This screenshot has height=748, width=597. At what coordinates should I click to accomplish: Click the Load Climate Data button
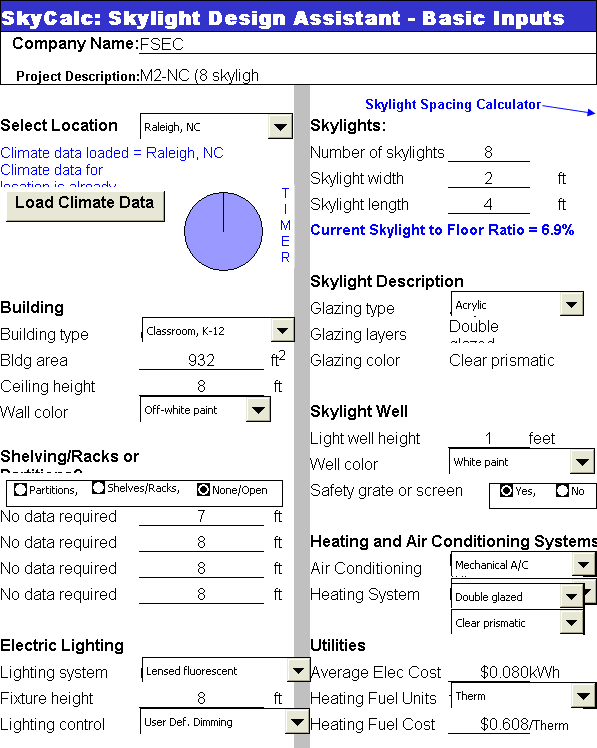85,206
